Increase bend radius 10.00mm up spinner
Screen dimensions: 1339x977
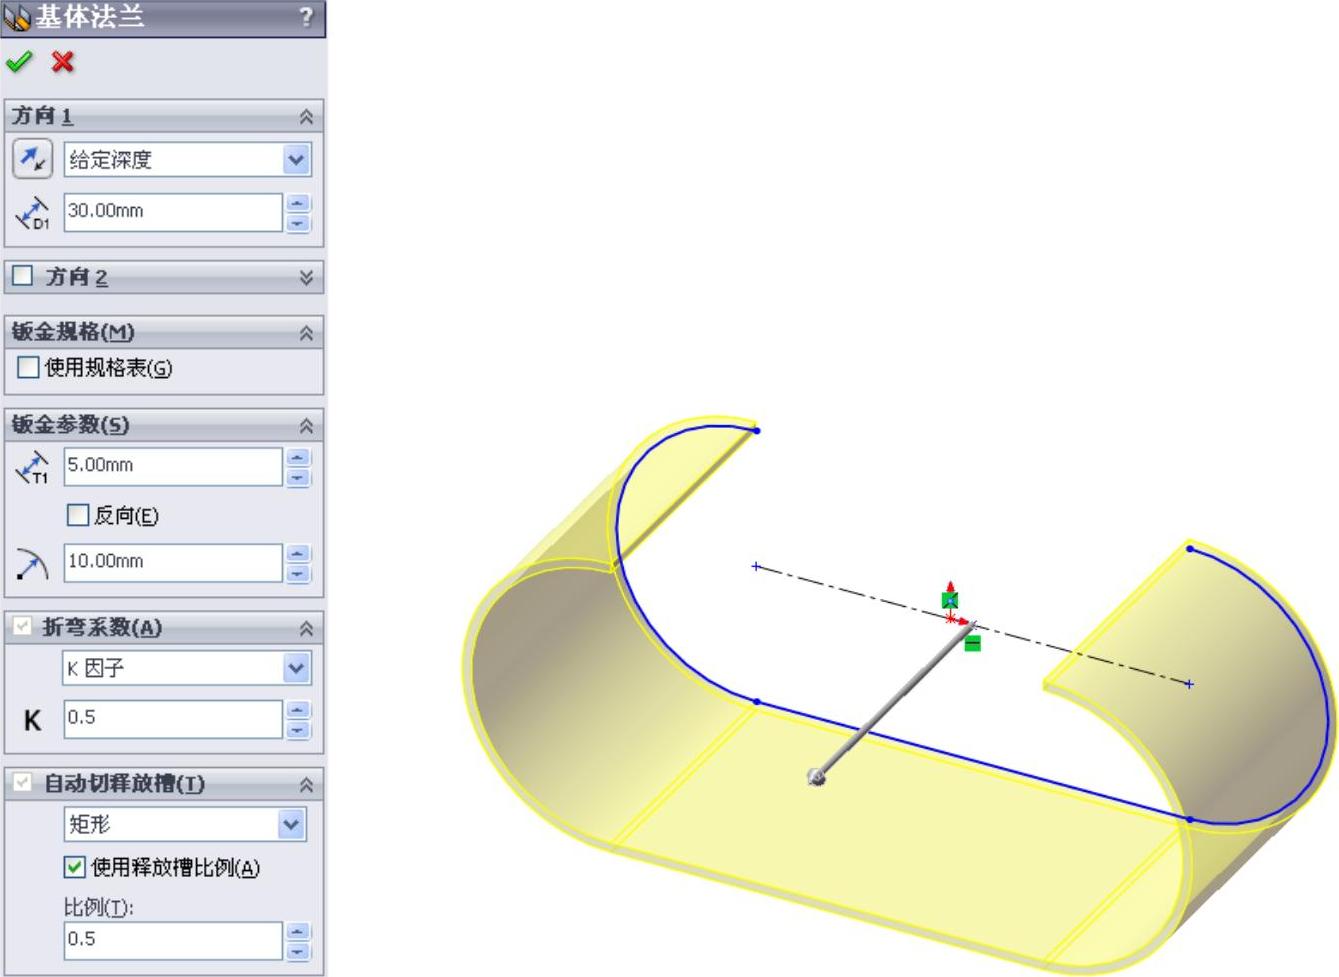[298, 553]
